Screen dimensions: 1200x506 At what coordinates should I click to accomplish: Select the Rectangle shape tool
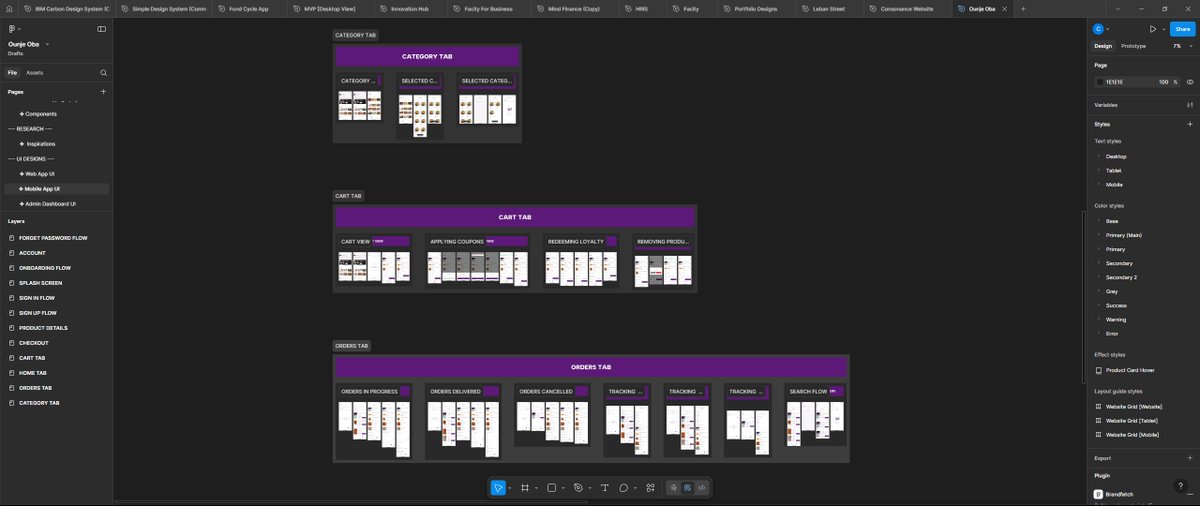click(x=552, y=488)
